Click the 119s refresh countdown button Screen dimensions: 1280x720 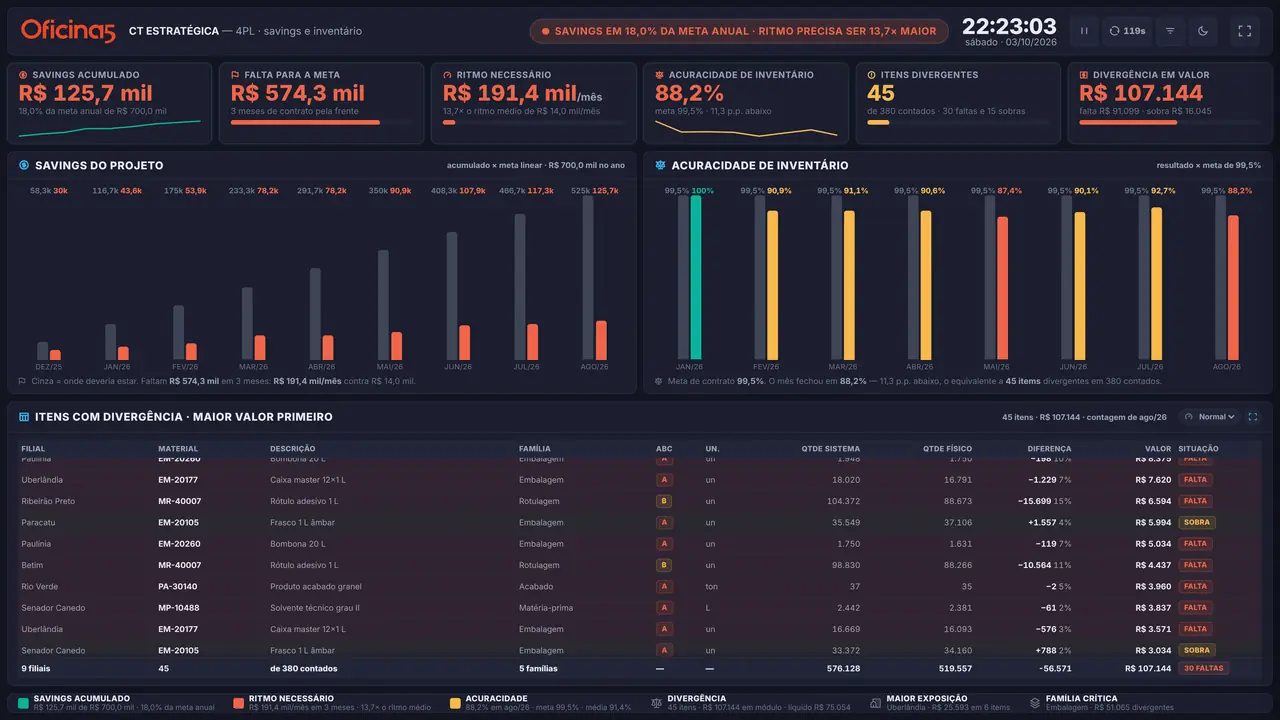coord(1127,31)
